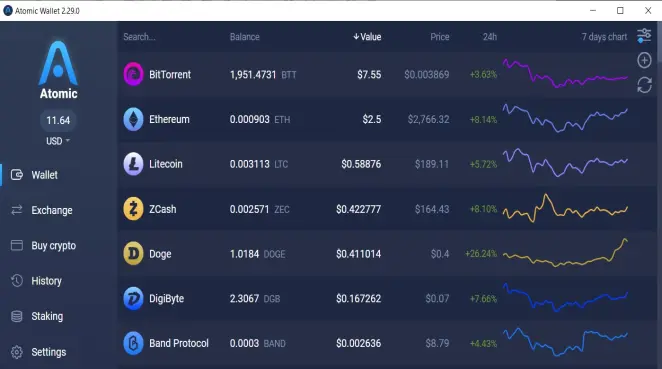
Task: Open the Wallet section icon
Action: pos(17,175)
